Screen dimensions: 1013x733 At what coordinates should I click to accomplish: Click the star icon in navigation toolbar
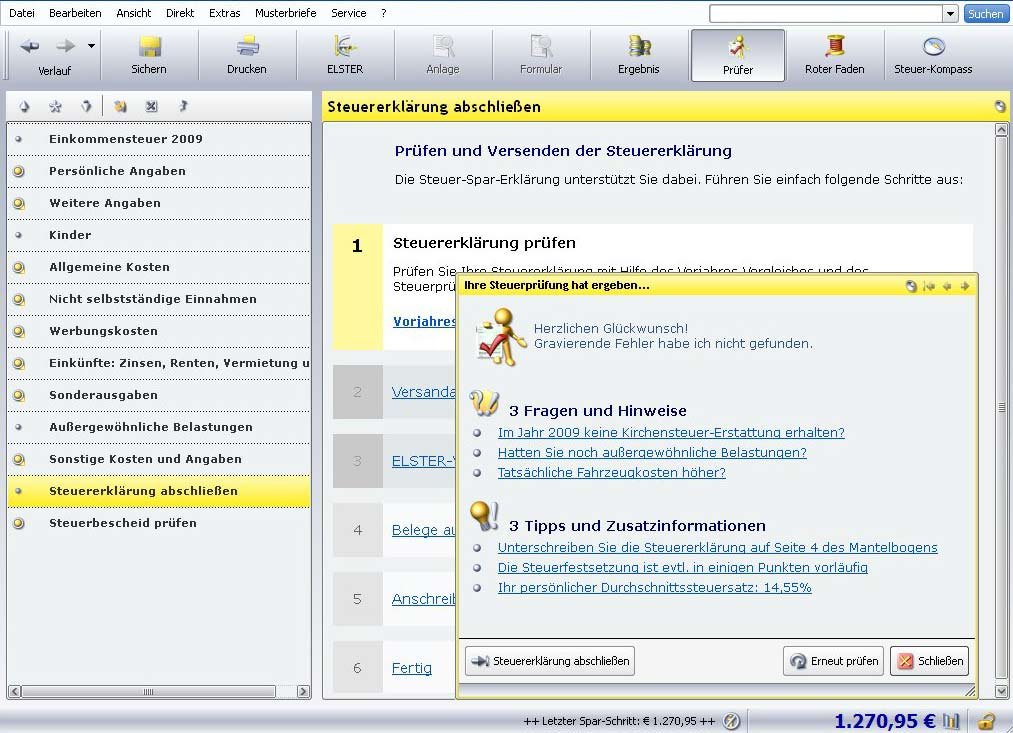pos(56,107)
